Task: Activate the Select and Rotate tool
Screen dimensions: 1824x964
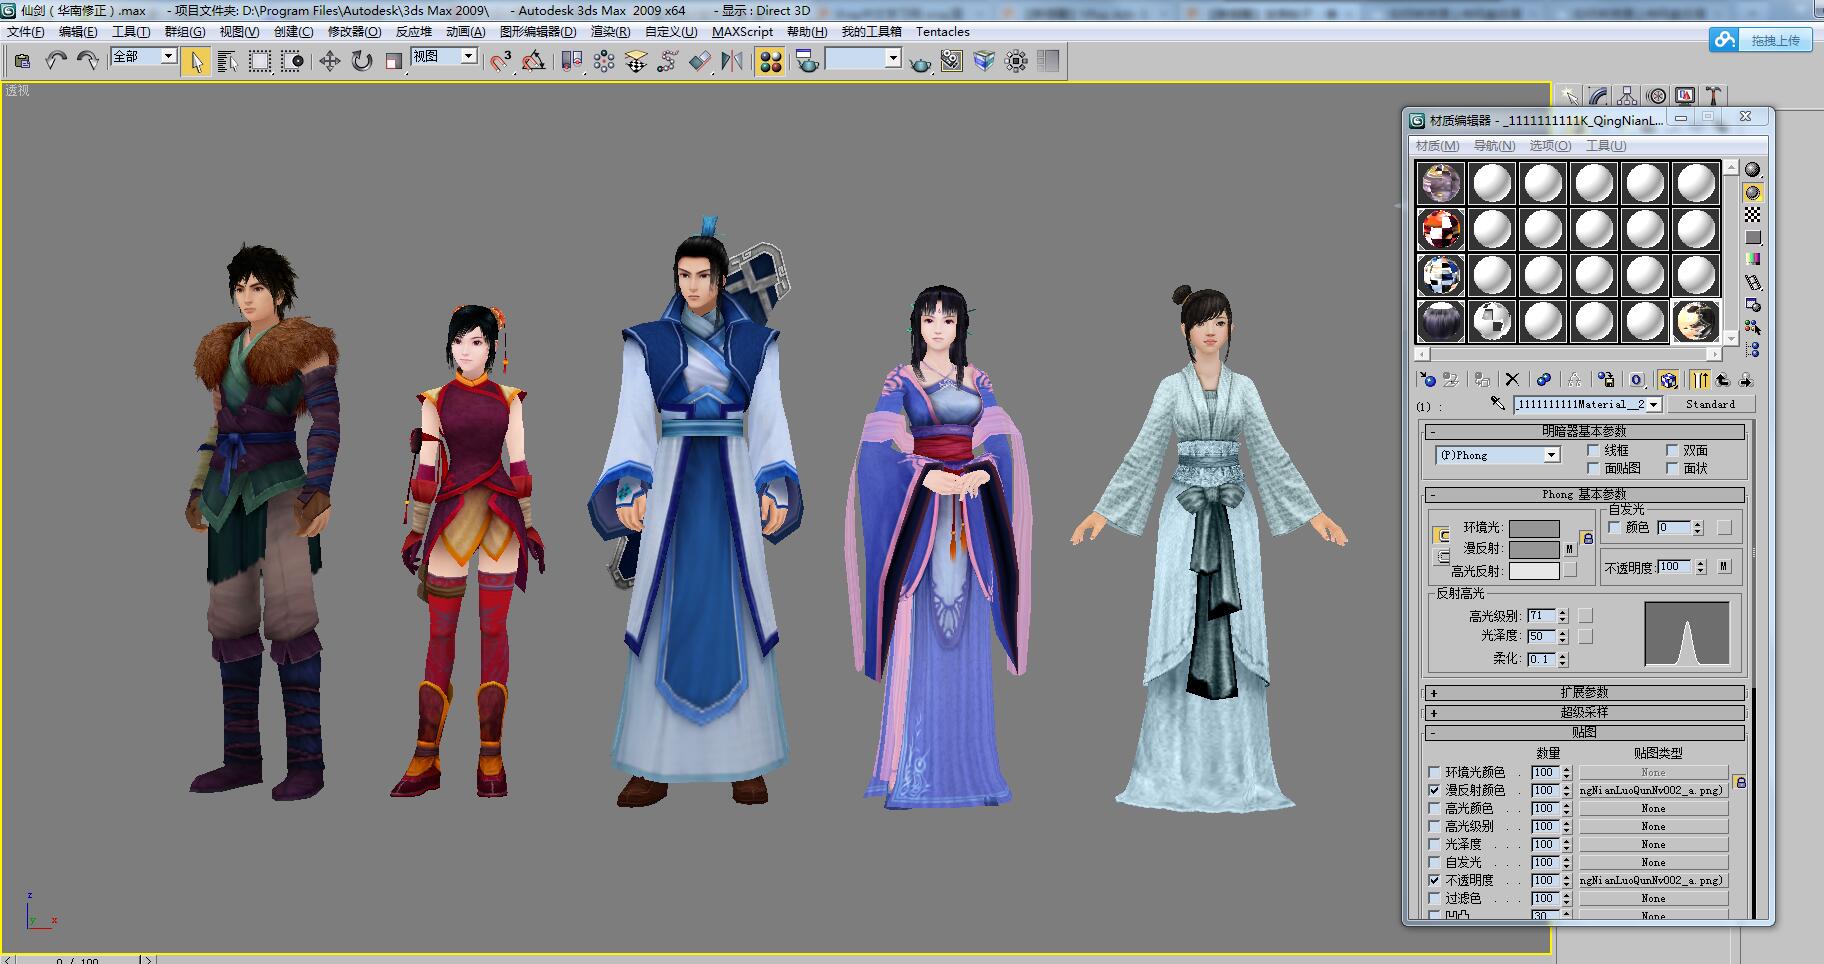Action: pos(362,61)
